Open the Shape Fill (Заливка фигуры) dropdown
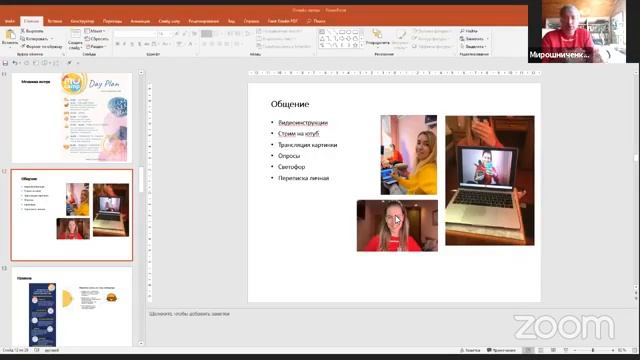 (432, 31)
